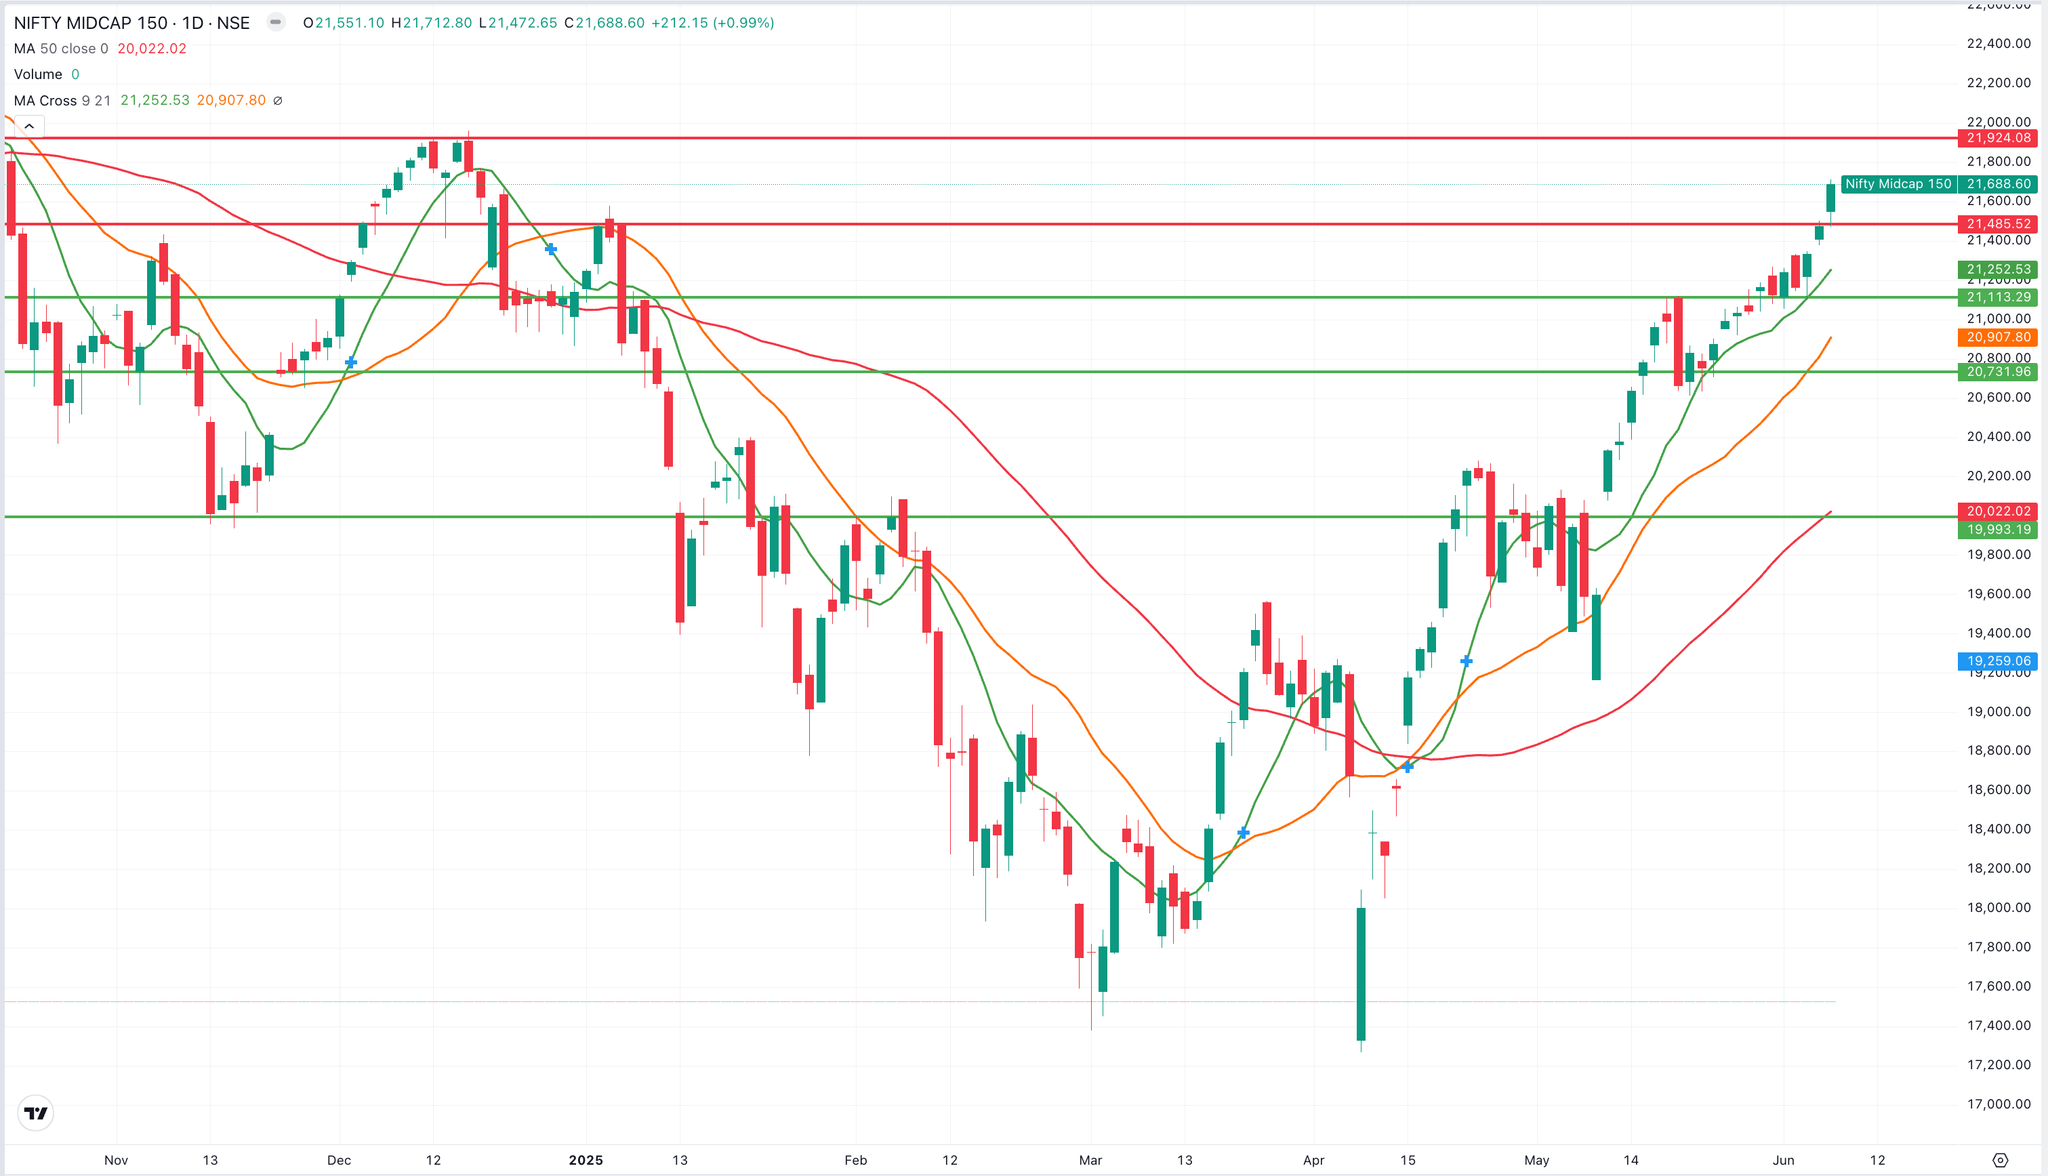2048x1176 pixels.
Task: Click the Feb label on the time axis
Action: [855, 1160]
